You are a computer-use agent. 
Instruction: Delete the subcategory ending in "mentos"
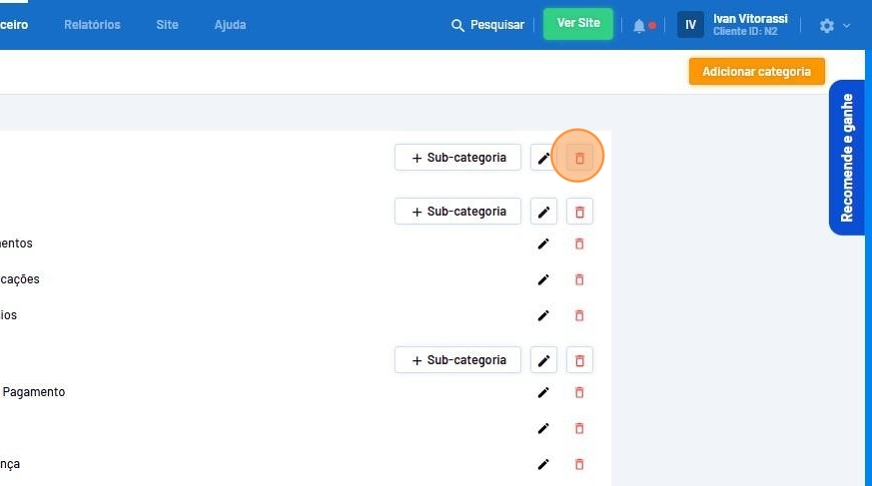579,244
